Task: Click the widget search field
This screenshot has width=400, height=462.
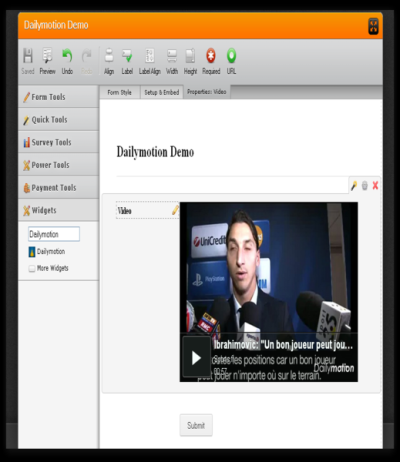Action: 54,234
